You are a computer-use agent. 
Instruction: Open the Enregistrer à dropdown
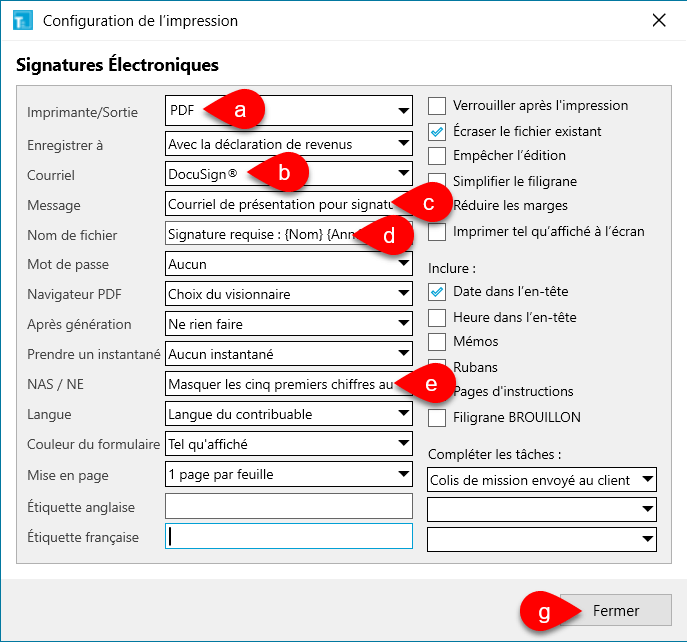click(289, 144)
